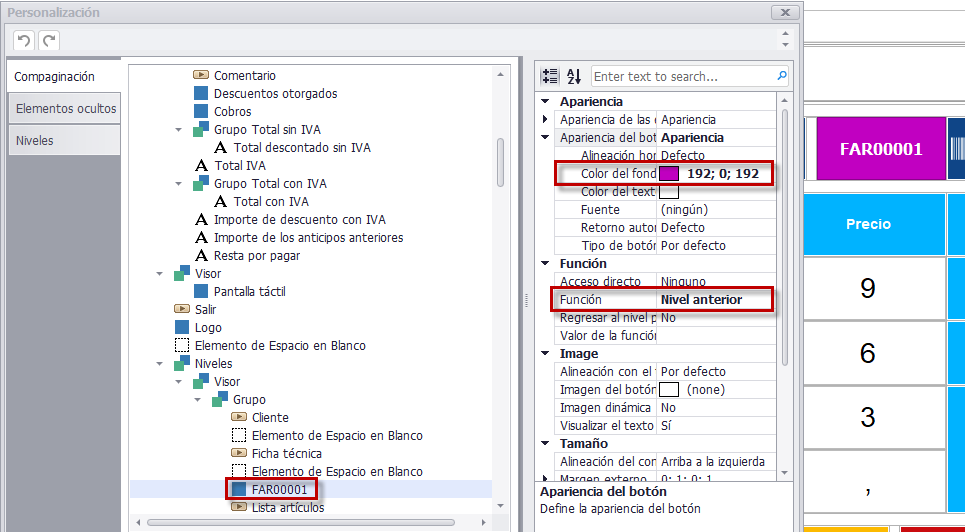Click the Color del fondo magenta swatch
Image resolution: width=965 pixels, height=532 pixels.
[669, 174]
